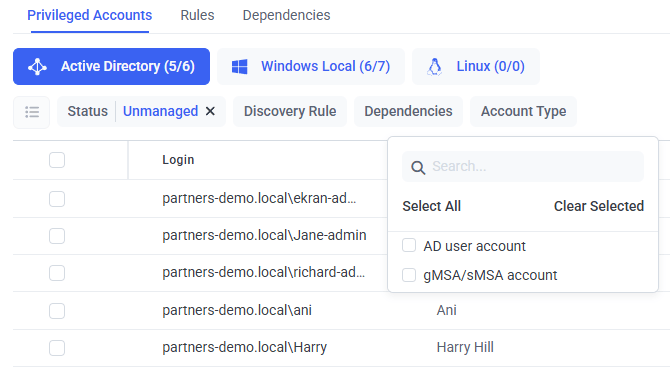The width and height of the screenshot is (670, 367).
Task: Check the Jane-admin account row
Action: 57,236
